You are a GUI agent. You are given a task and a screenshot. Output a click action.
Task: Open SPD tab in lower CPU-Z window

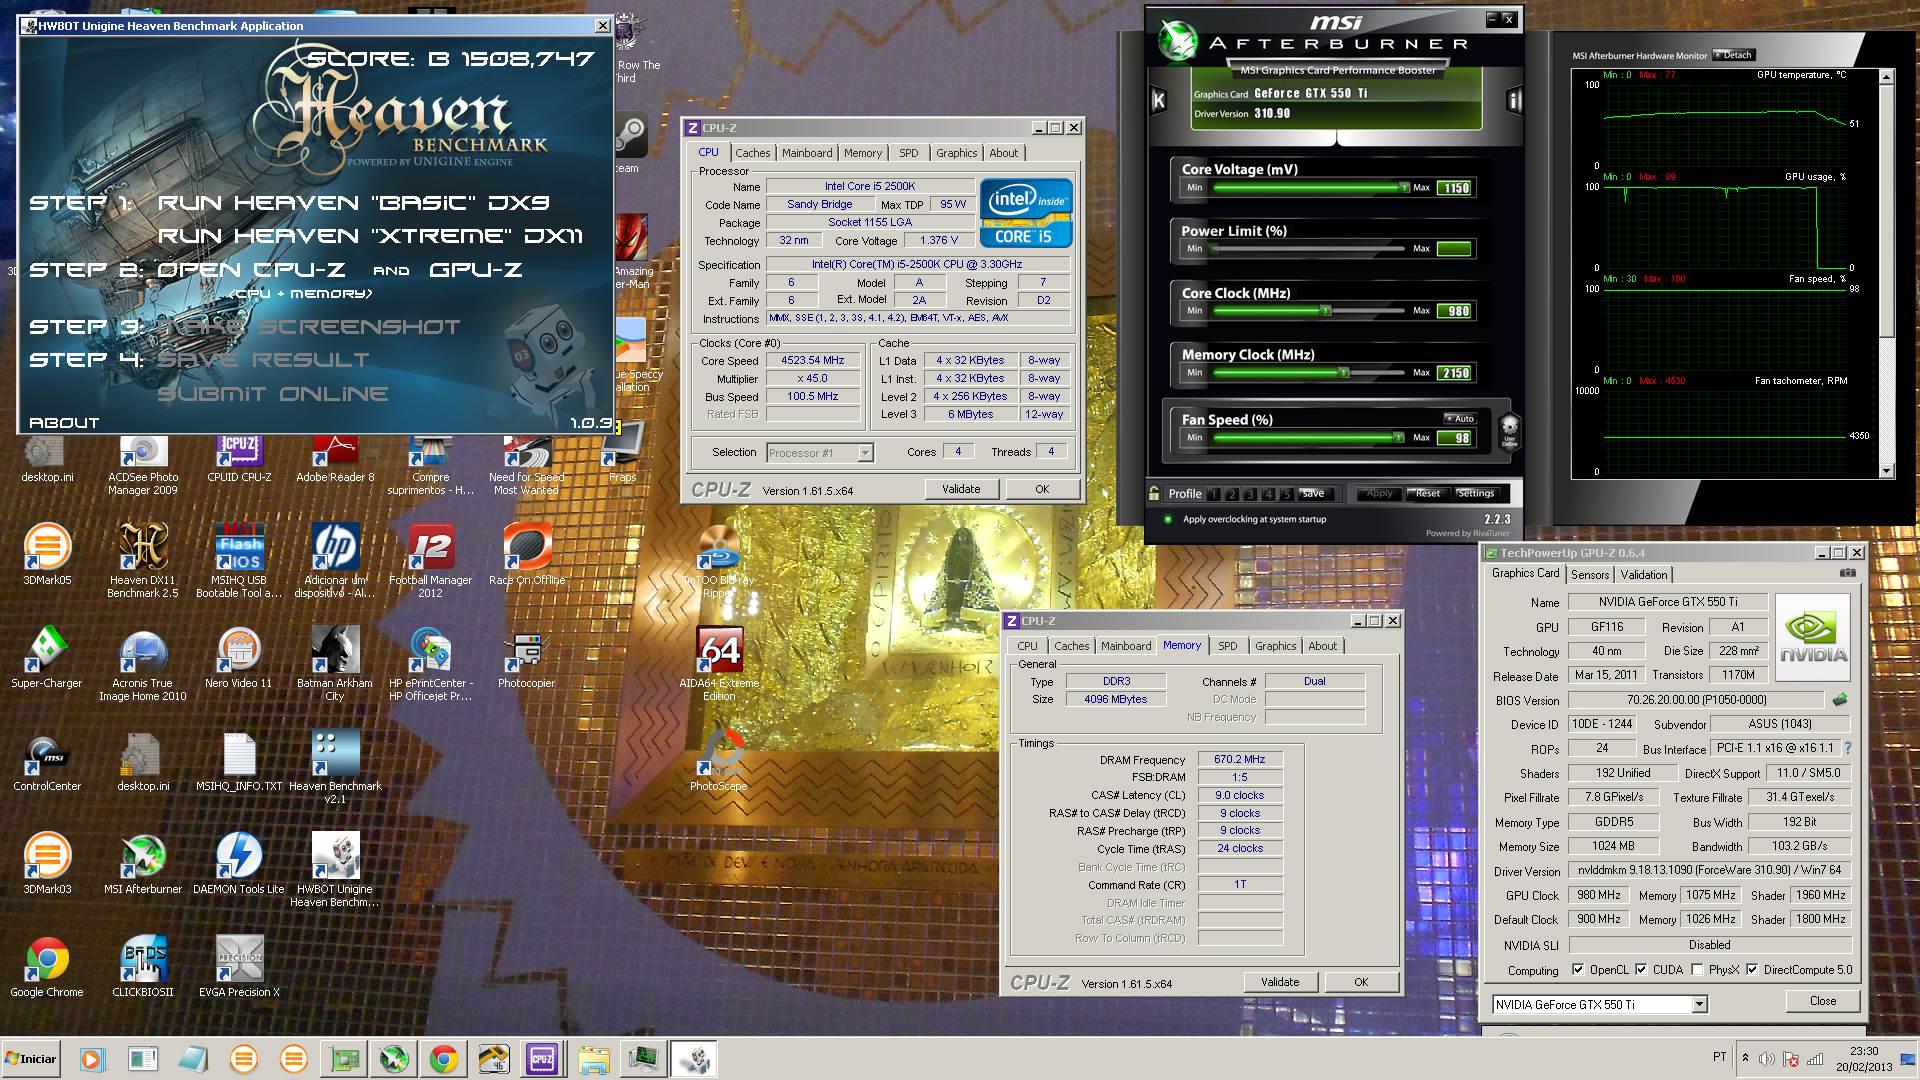[x=1228, y=646]
